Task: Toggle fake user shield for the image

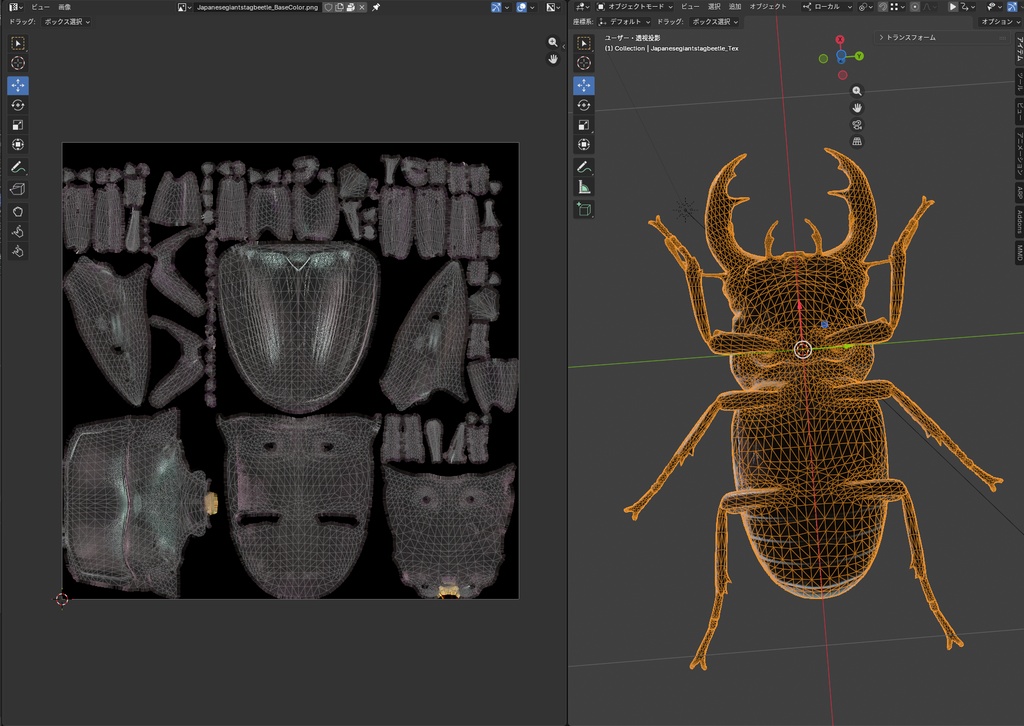Action: 328,7
